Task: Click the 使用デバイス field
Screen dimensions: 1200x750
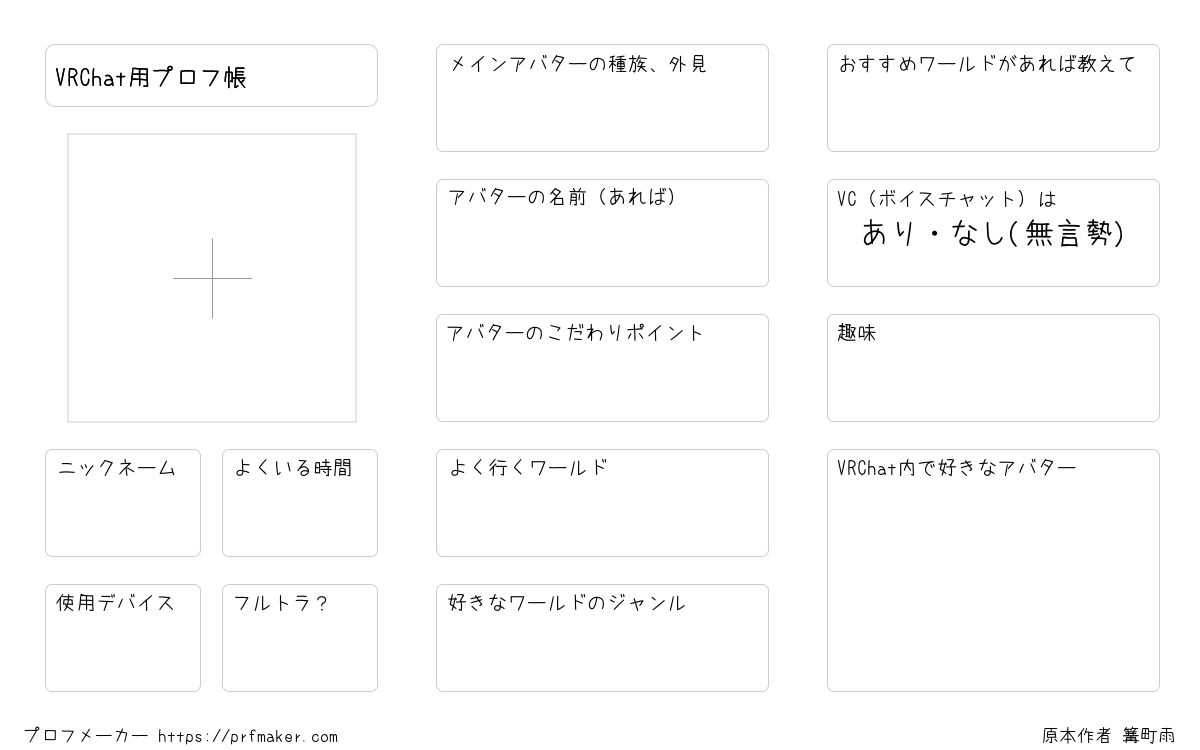Action: 123,638
